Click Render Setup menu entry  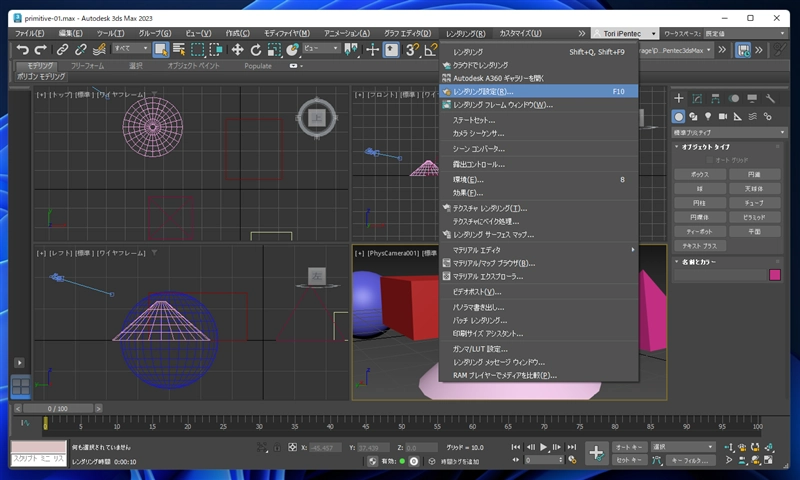(538, 91)
